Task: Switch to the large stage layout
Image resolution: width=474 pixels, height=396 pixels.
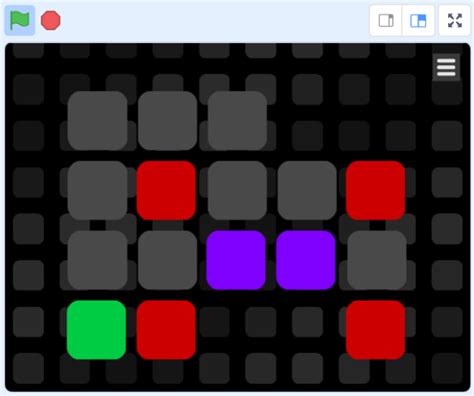Action: pyautogui.click(x=418, y=21)
